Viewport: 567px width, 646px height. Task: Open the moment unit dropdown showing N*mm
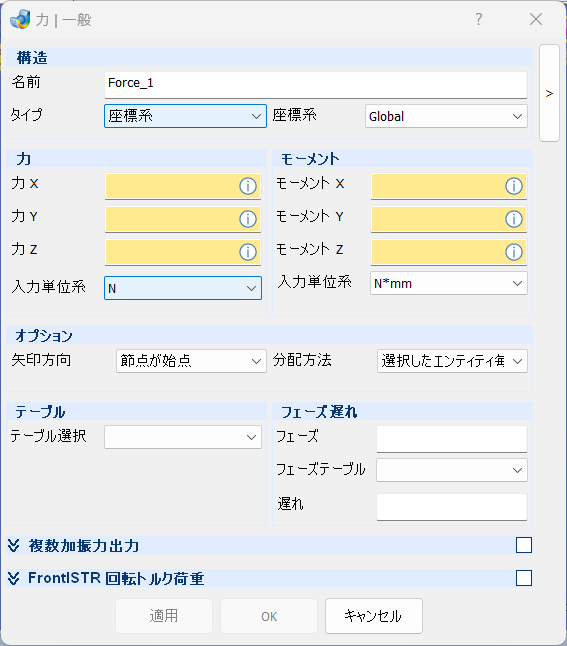click(449, 283)
